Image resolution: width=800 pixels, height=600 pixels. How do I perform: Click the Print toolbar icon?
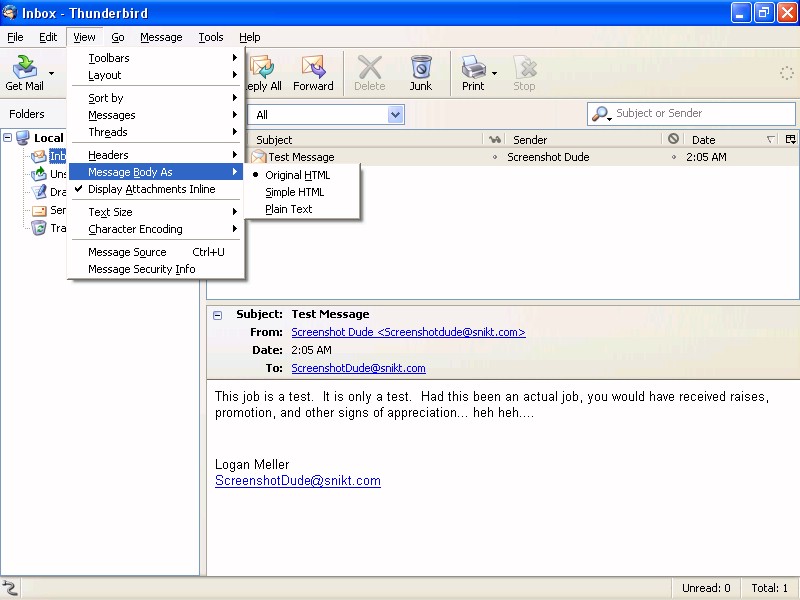click(x=473, y=66)
